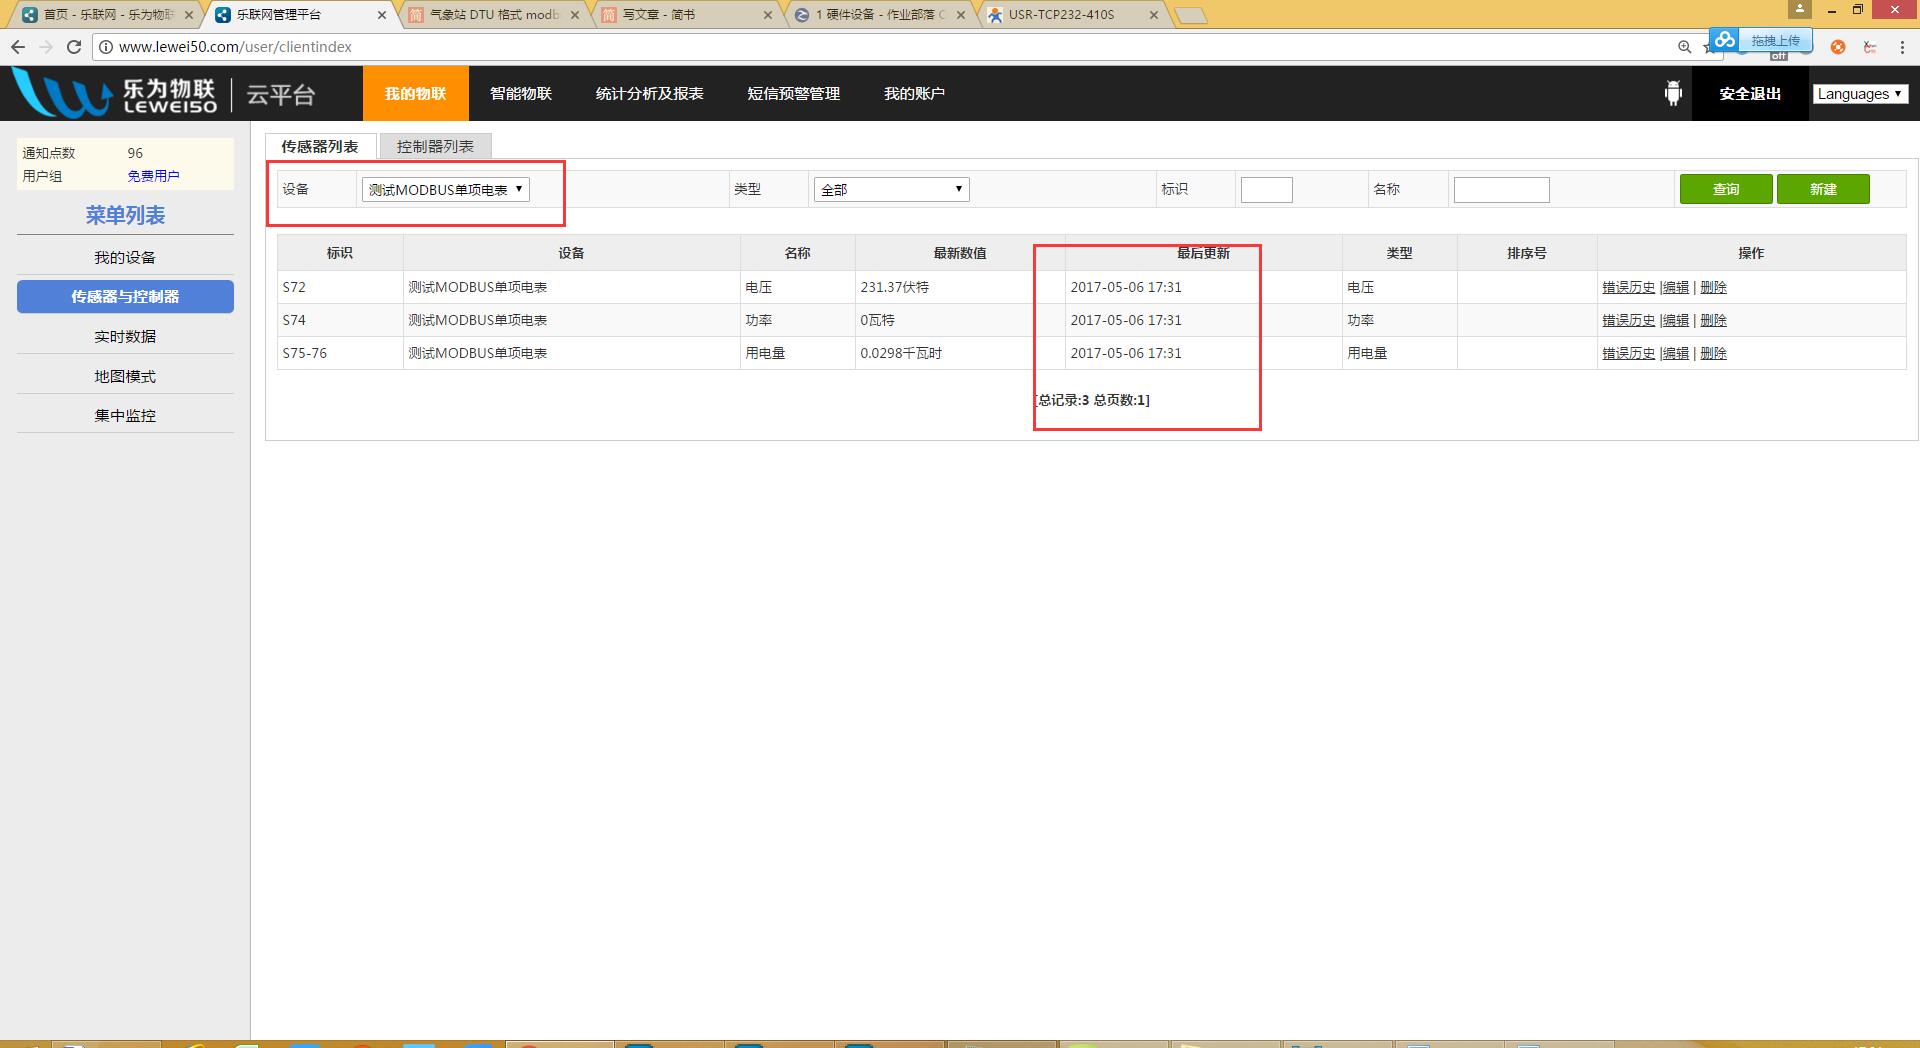1920x1048 pixels.
Task: Click the 0.0298千瓦时 value cell
Action: pyautogui.click(x=960, y=353)
